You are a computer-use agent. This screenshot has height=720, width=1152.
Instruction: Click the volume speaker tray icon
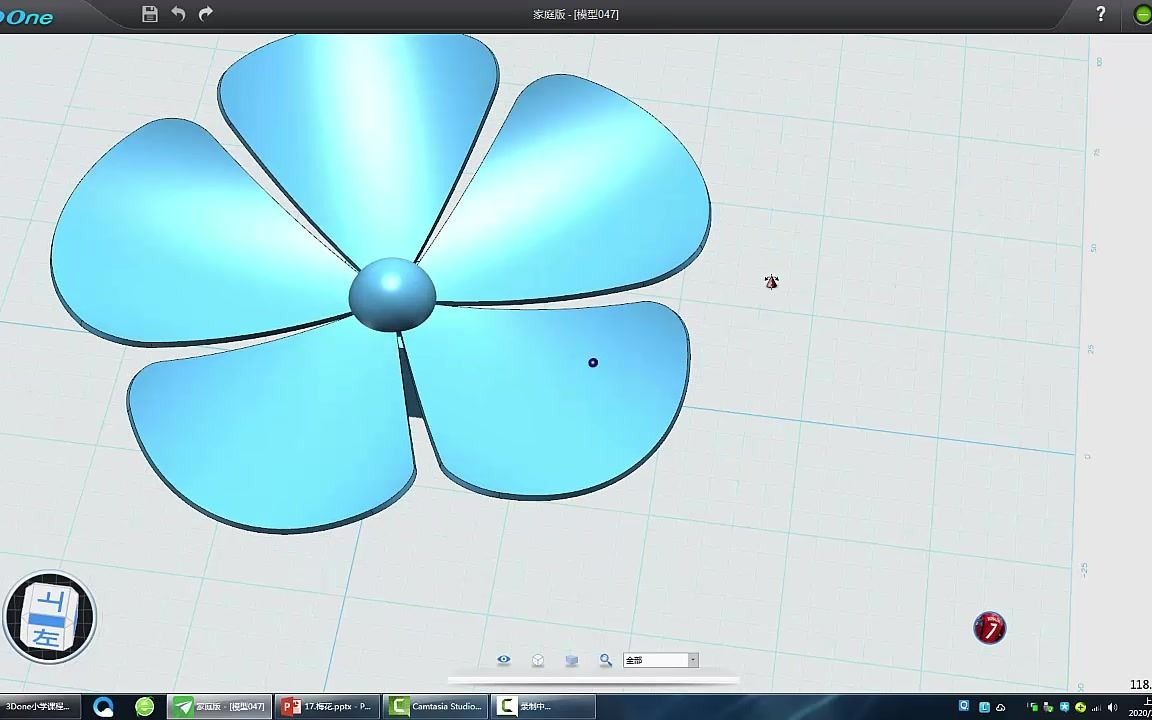point(1112,708)
